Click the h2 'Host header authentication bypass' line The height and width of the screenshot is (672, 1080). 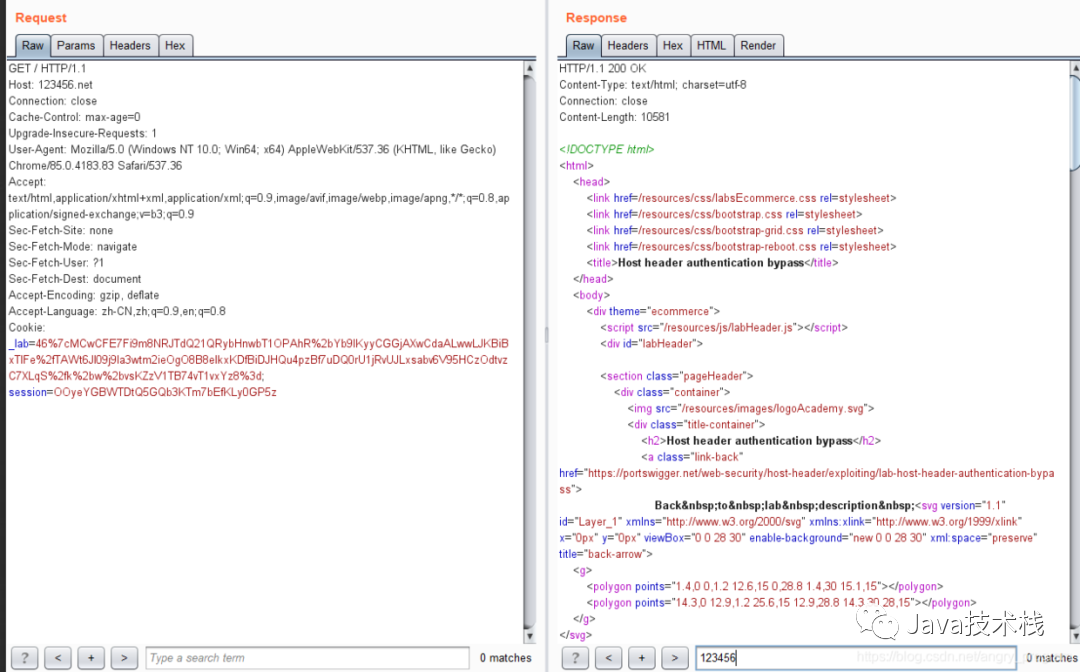tap(761, 441)
